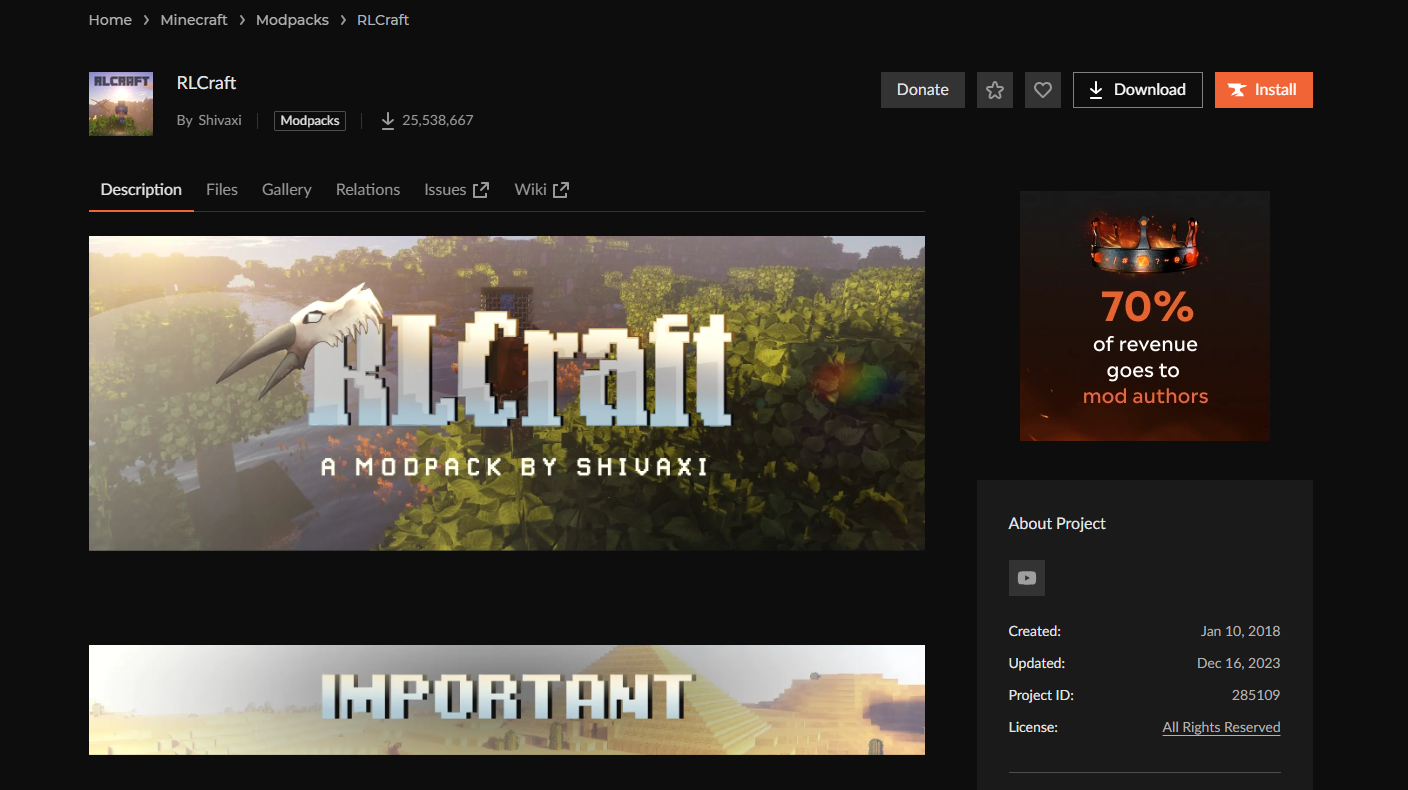Click the RLCraft project avatar thumbnail

[x=121, y=104]
